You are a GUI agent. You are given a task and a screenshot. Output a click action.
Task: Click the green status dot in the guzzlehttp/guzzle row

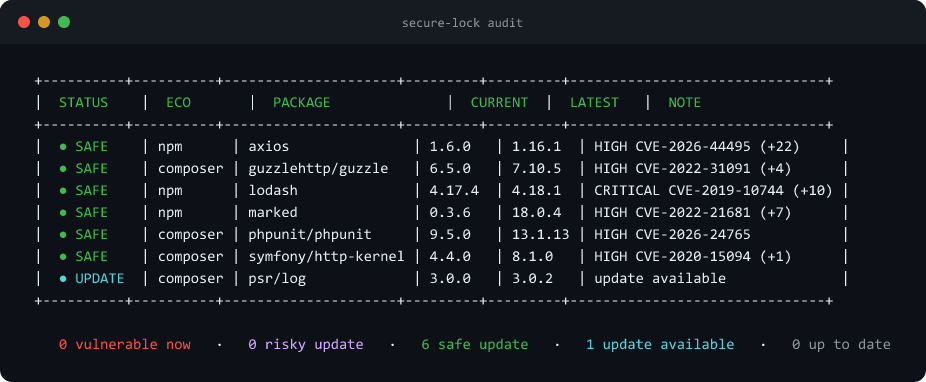tap(63, 169)
